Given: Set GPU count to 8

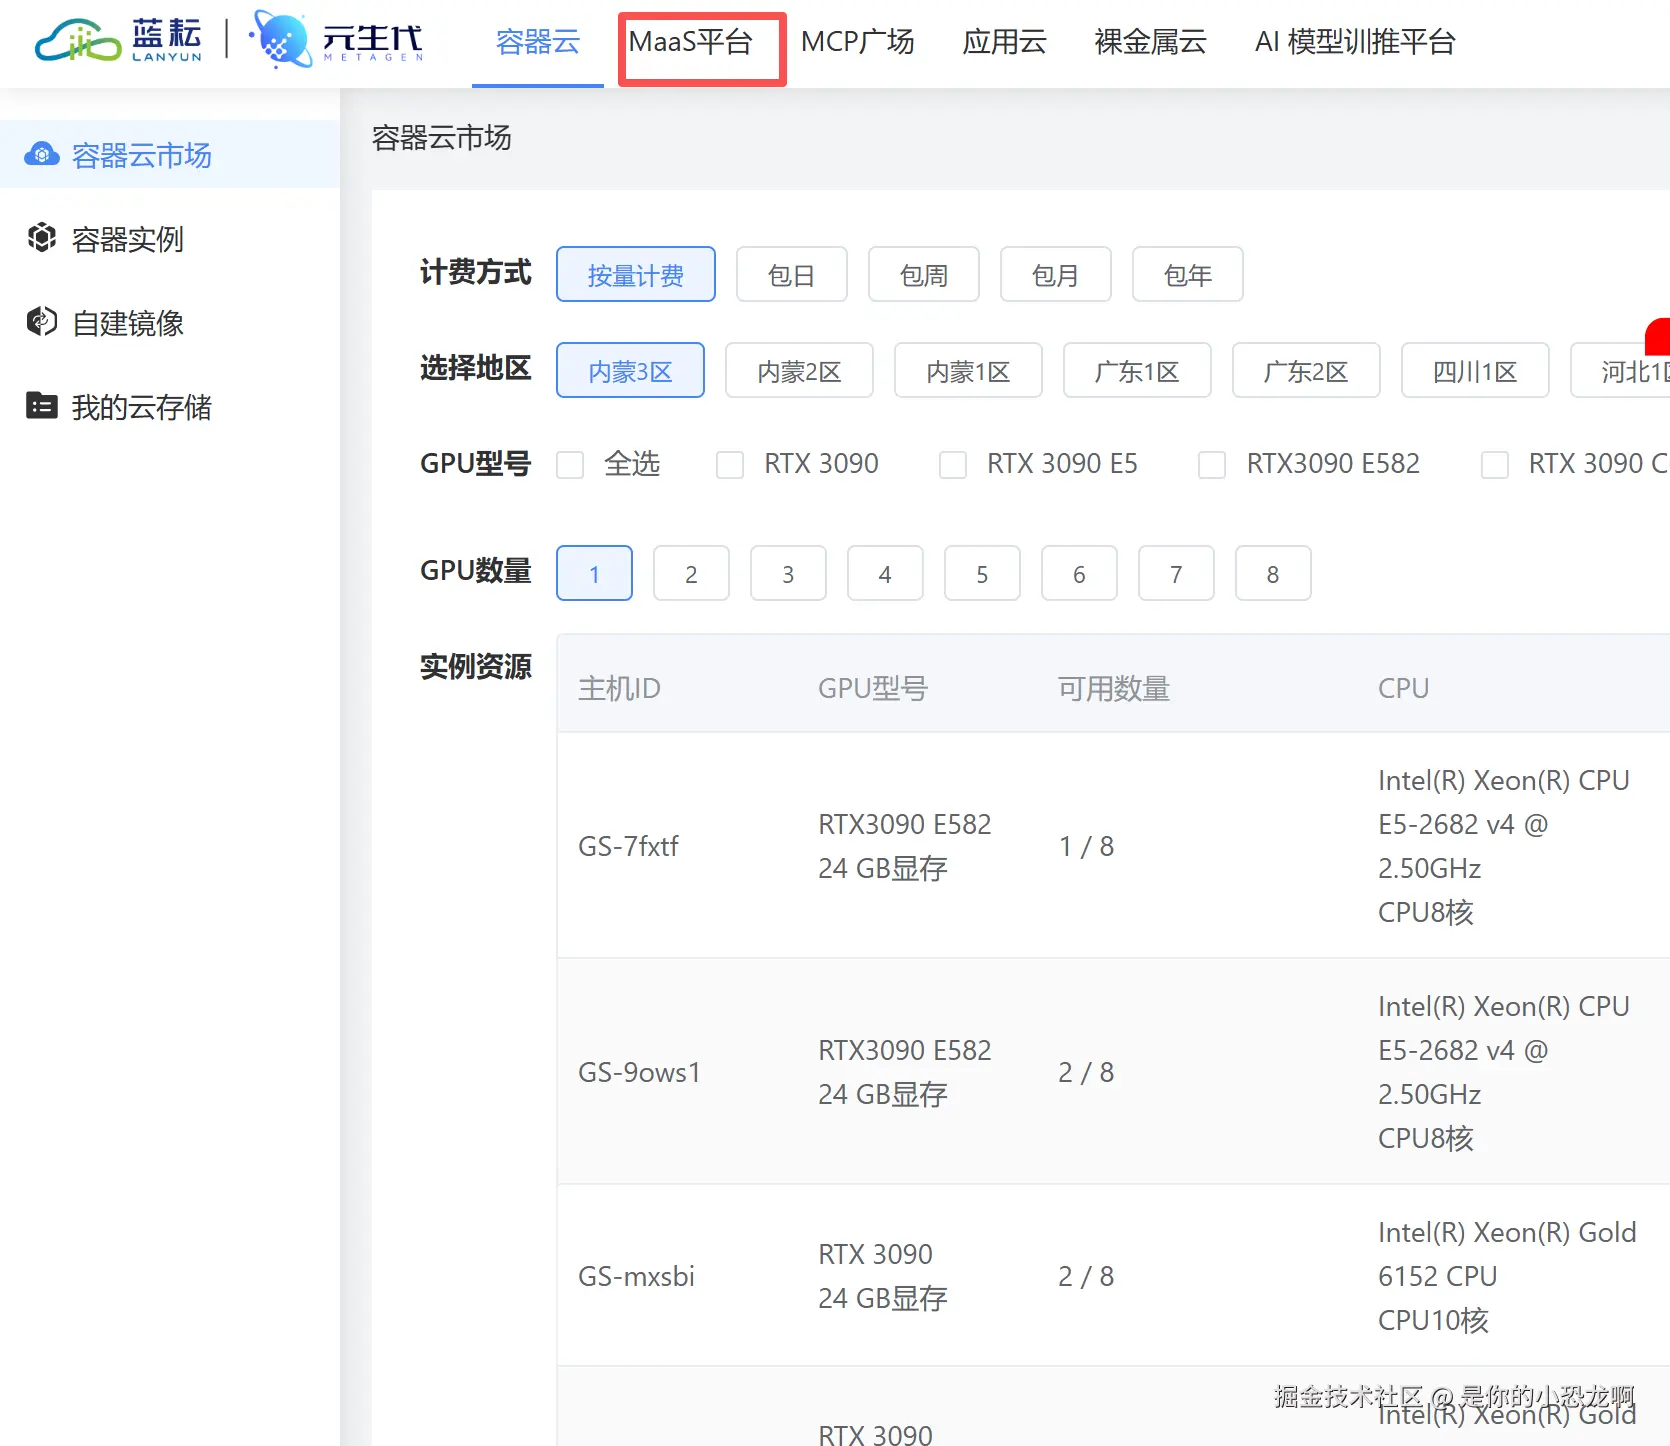Looking at the screenshot, I should (1273, 573).
